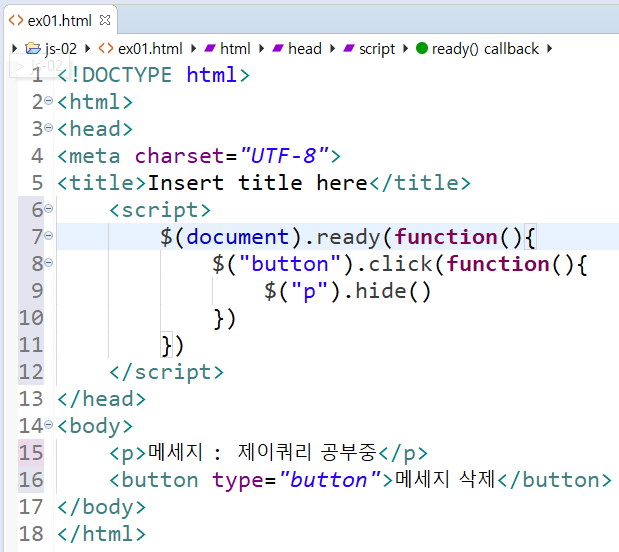The image size is (619, 552).
Task: Click the "button" selector string on line 8
Action: click(290, 264)
